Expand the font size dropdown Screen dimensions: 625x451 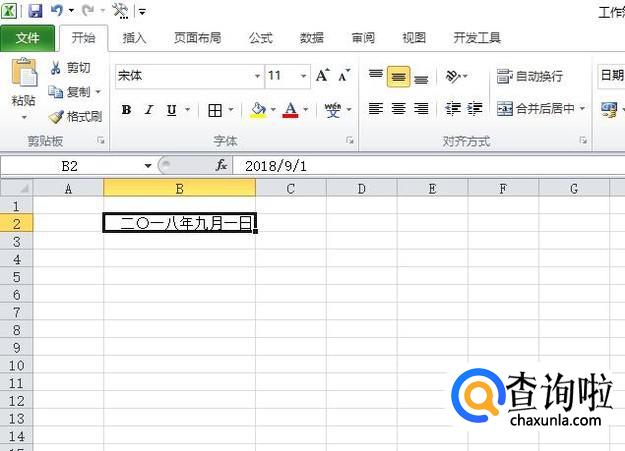pos(302,76)
